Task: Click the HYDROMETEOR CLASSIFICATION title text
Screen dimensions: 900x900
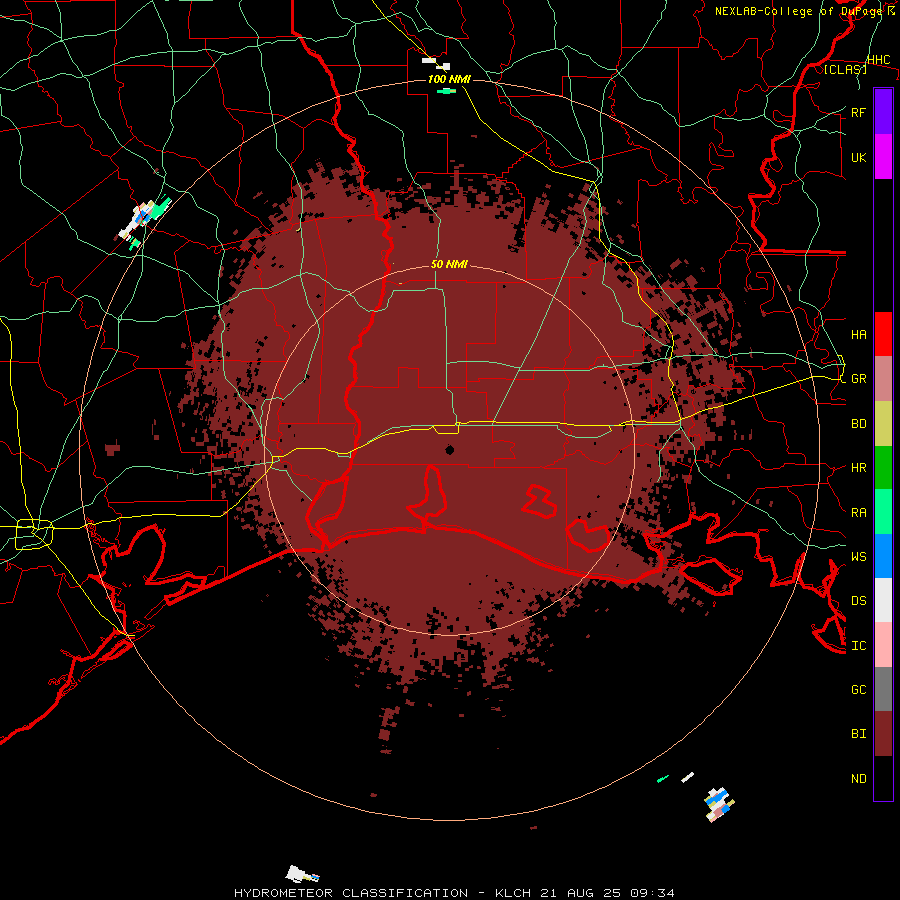Action: (351, 893)
